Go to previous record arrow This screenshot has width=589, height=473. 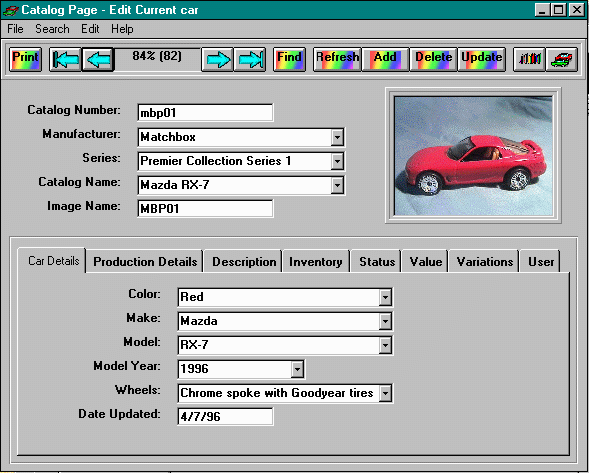pyautogui.click(x=98, y=59)
